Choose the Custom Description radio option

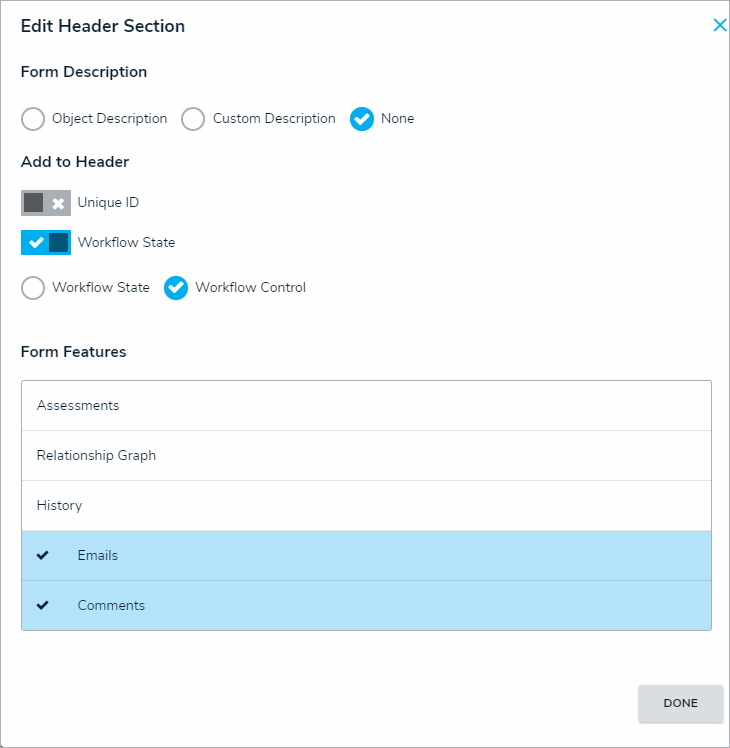pyautogui.click(x=193, y=119)
